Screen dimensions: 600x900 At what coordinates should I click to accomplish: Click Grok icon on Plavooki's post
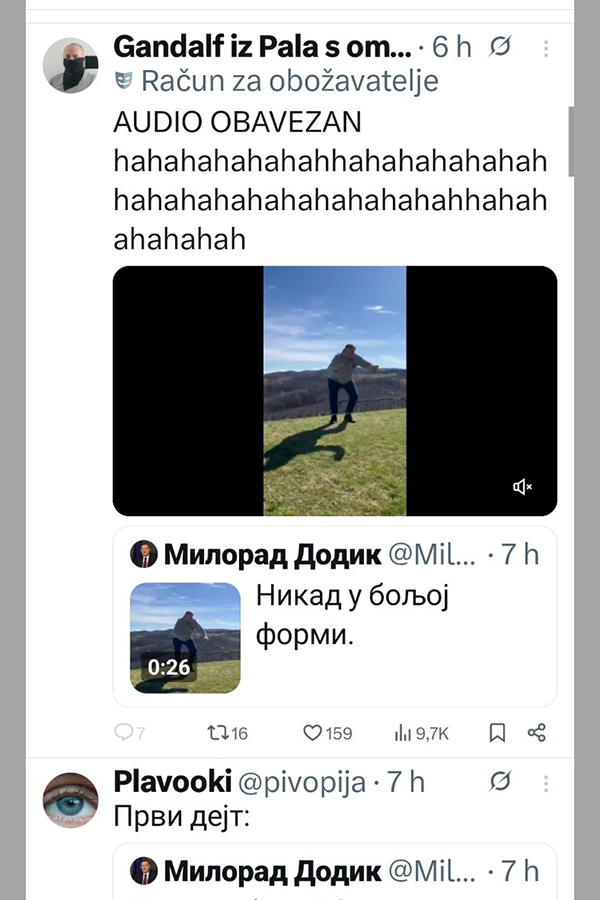coord(502,781)
